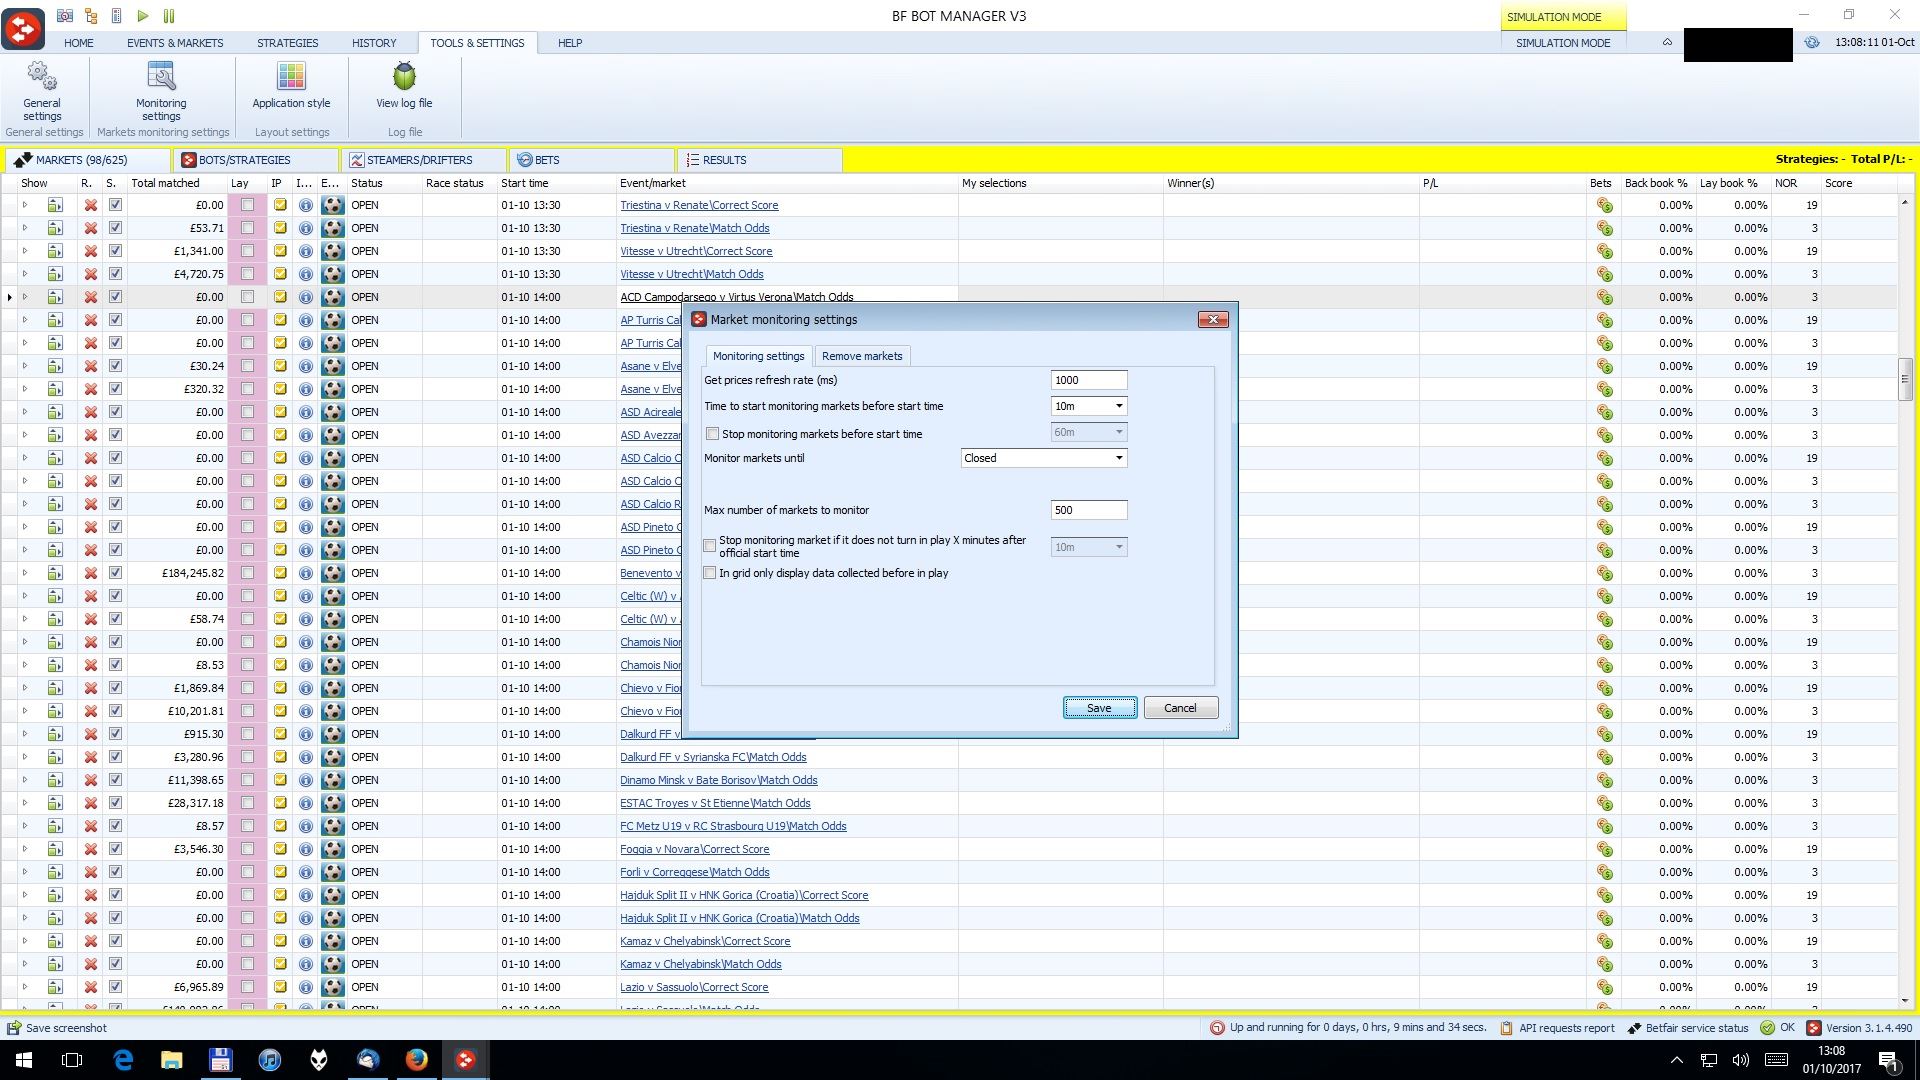Open Monitoring settings ribbon icon
Image resolution: width=1920 pixels, height=1080 pixels.
[x=161, y=91]
